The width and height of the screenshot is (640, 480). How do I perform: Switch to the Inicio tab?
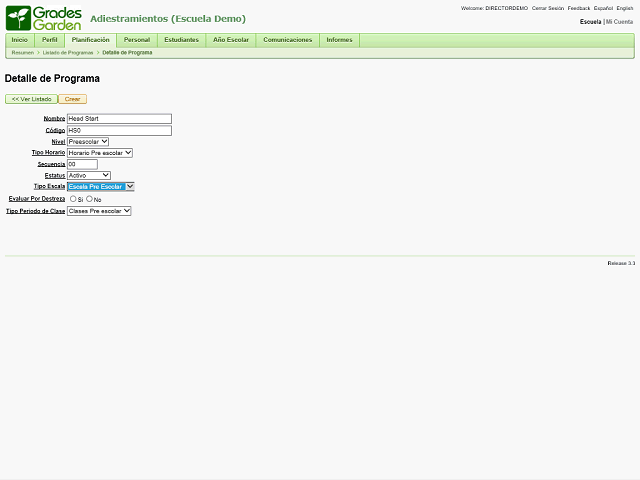pyautogui.click(x=19, y=40)
